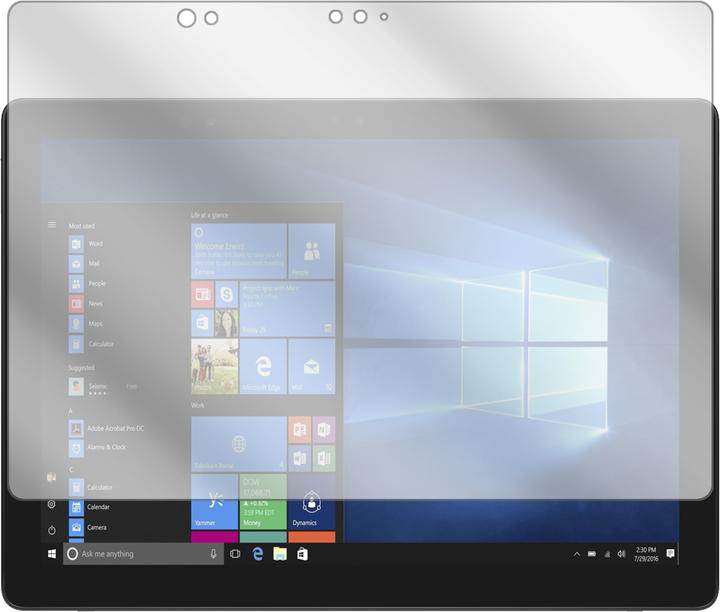Select the Life at a glance heading

point(209,215)
